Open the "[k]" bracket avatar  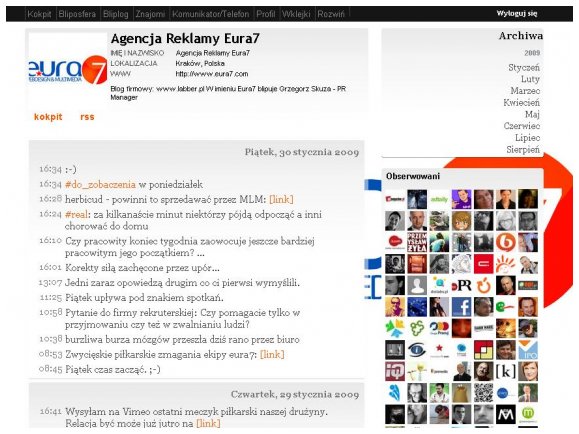[x=506, y=372]
